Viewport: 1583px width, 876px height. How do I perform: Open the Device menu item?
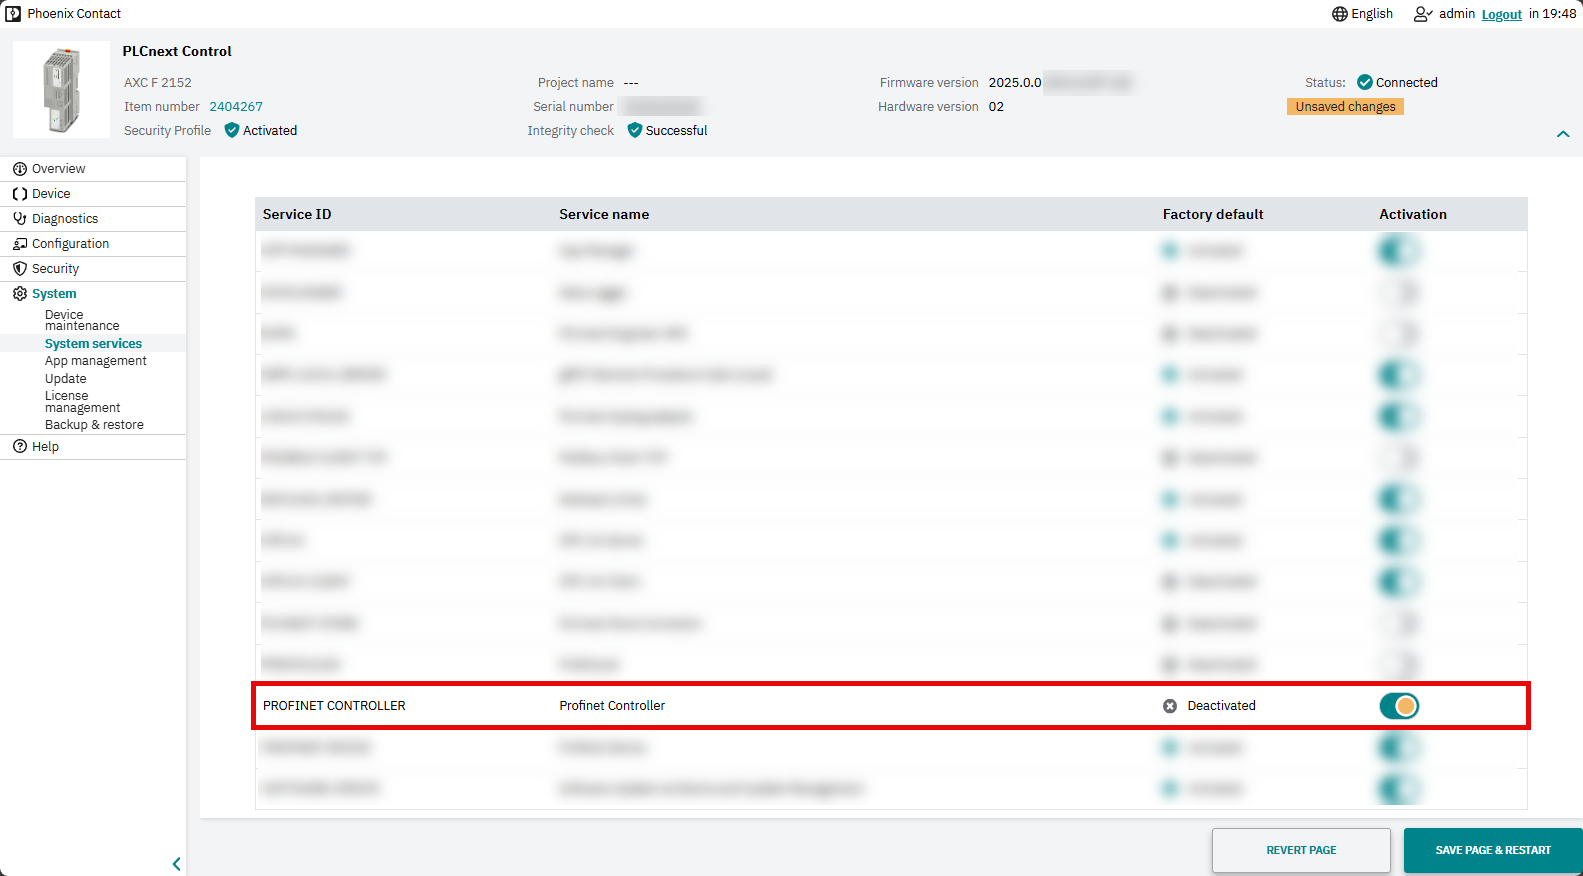coord(93,193)
